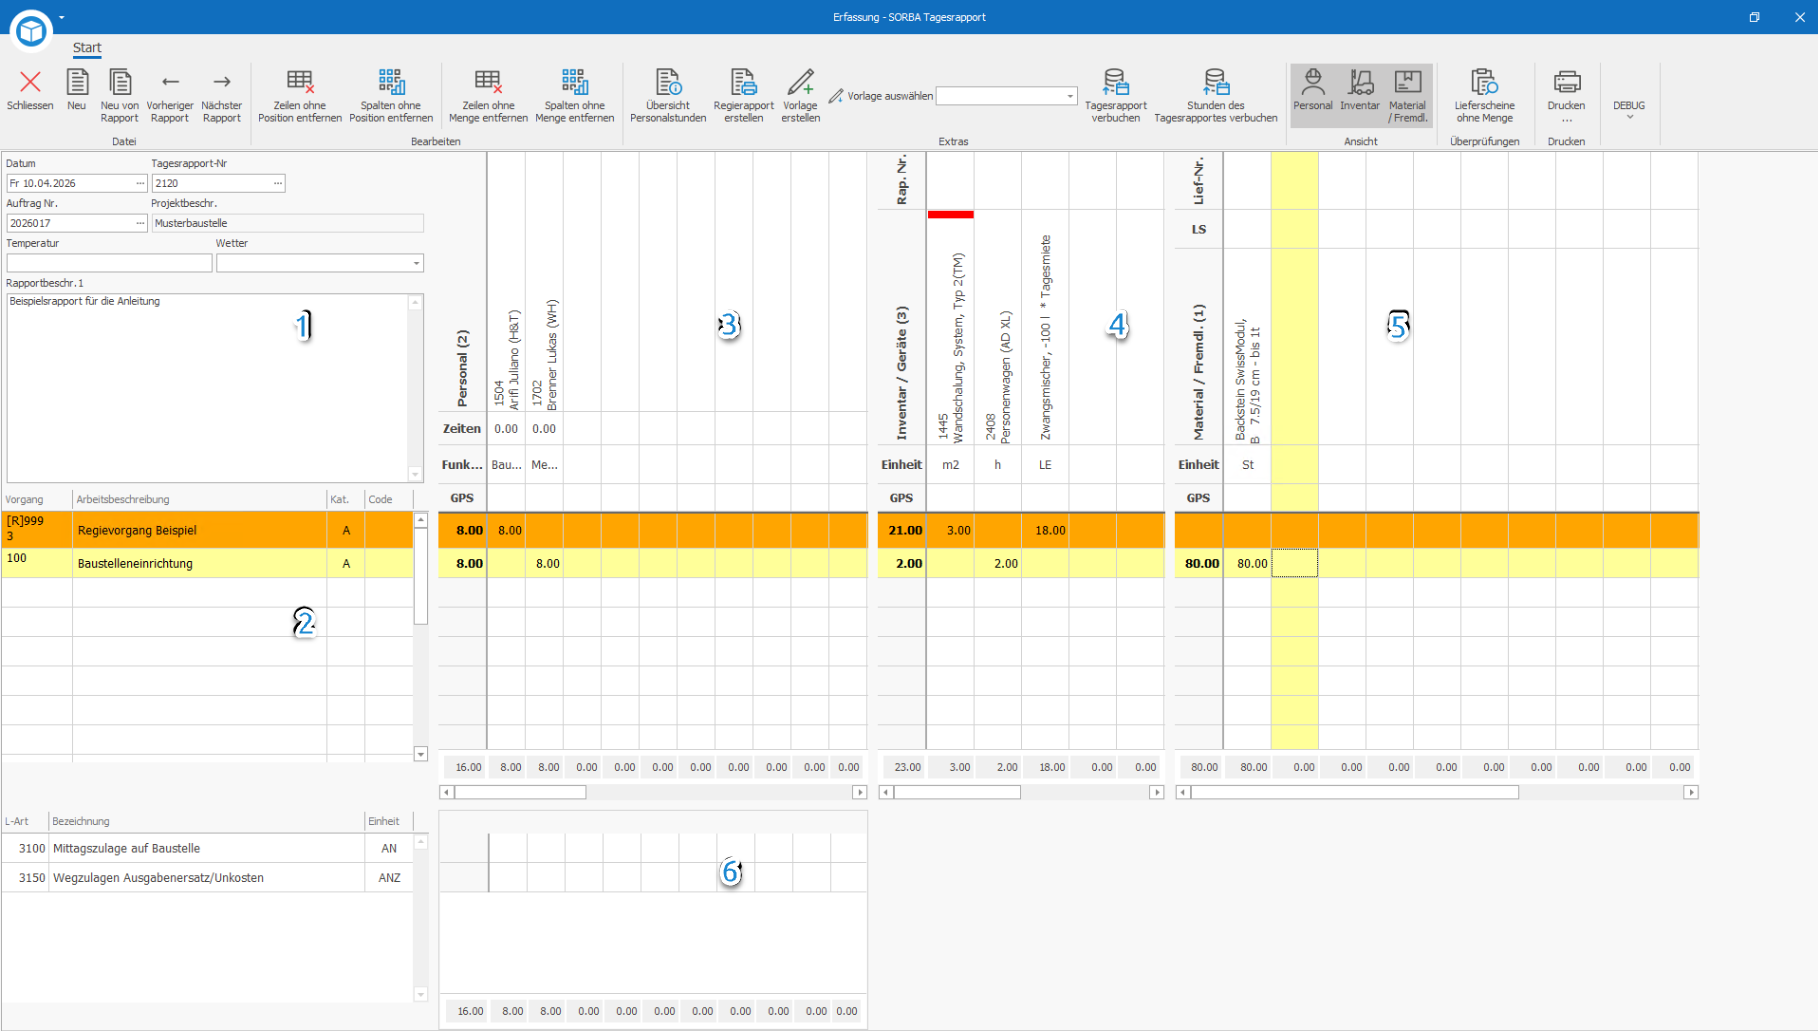Click Regierapport erstellen
1818x1031 pixels.
[x=744, y=95]
